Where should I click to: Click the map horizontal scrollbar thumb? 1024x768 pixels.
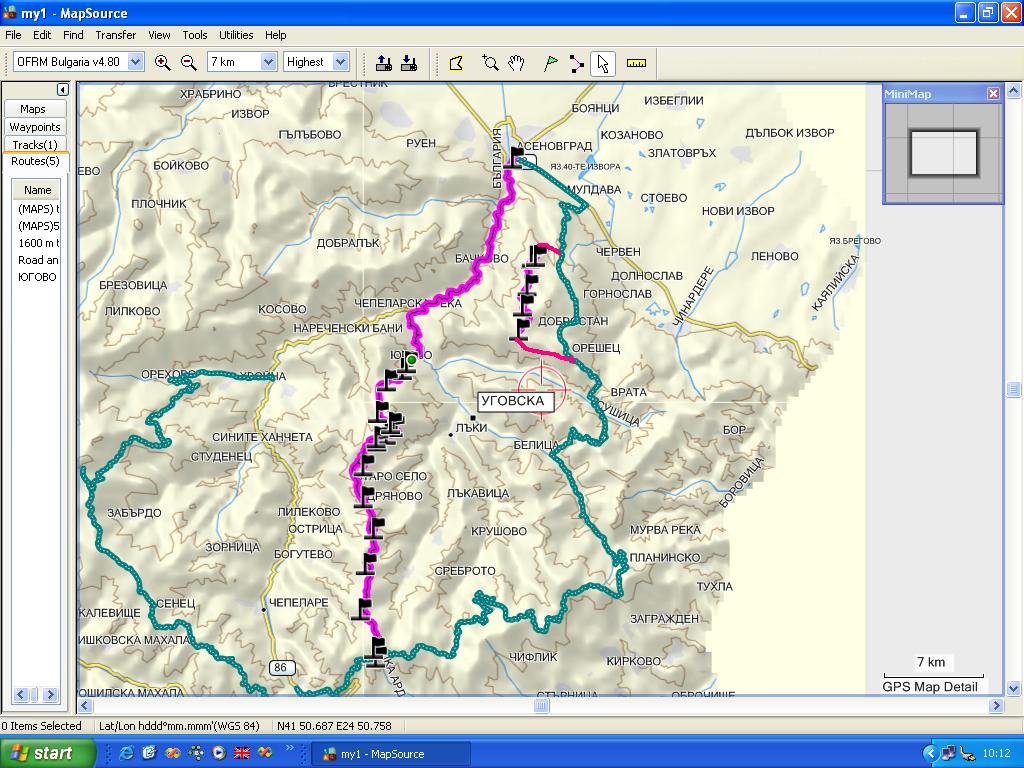click(x=541, y=705)
